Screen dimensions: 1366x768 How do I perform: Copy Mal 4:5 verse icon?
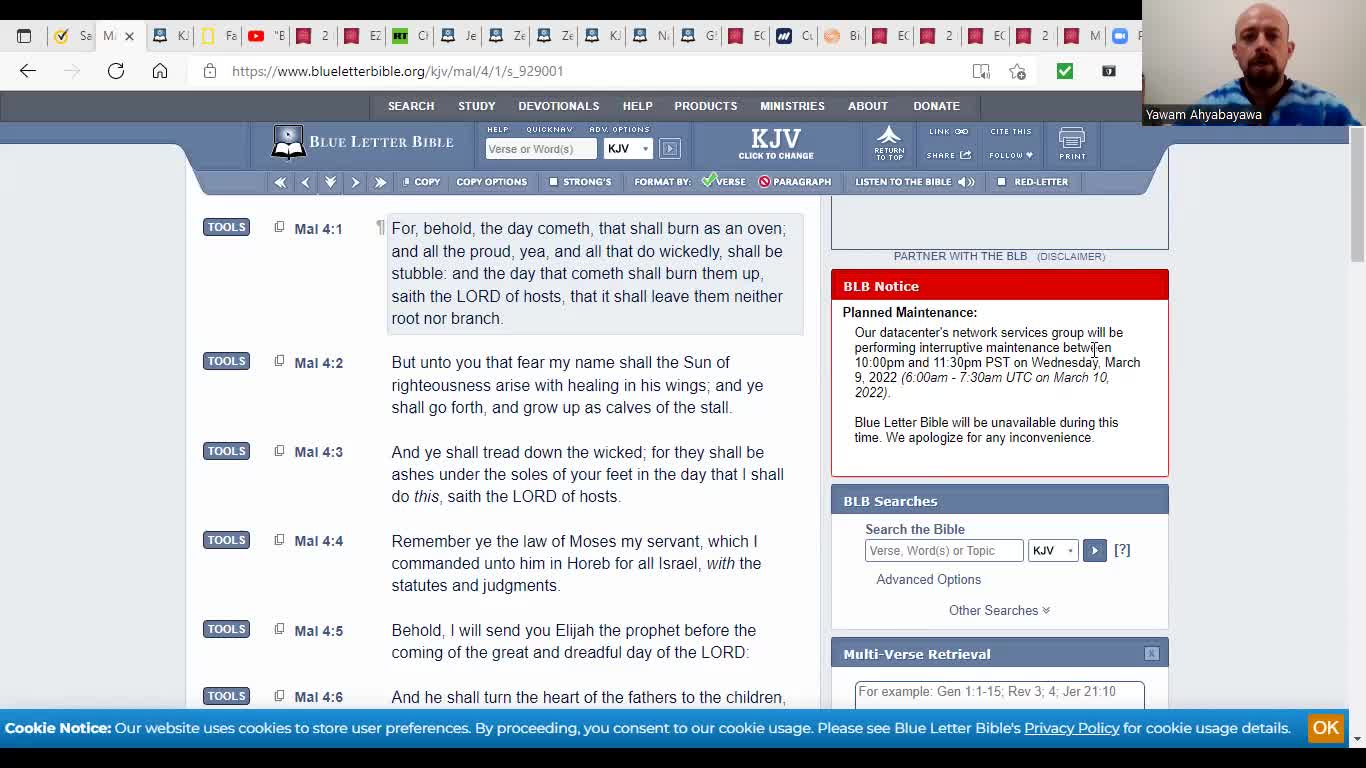(279, 628)
